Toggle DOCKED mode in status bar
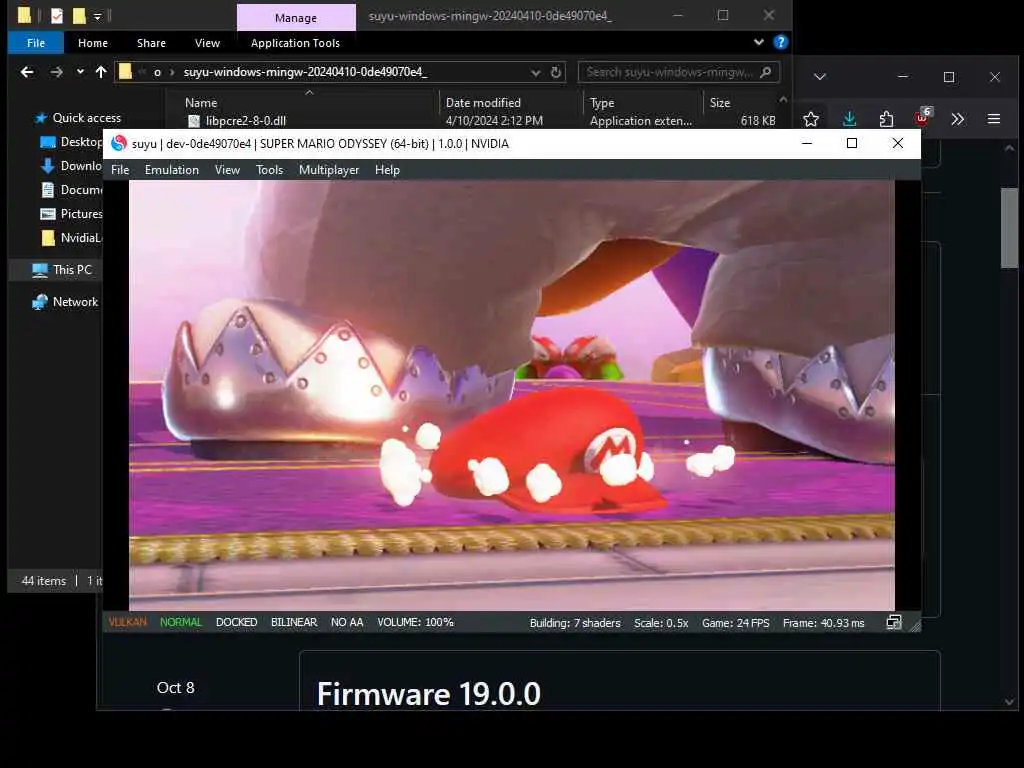The width and height of the screenshot is (1024, 768). [x=236, y=622]
